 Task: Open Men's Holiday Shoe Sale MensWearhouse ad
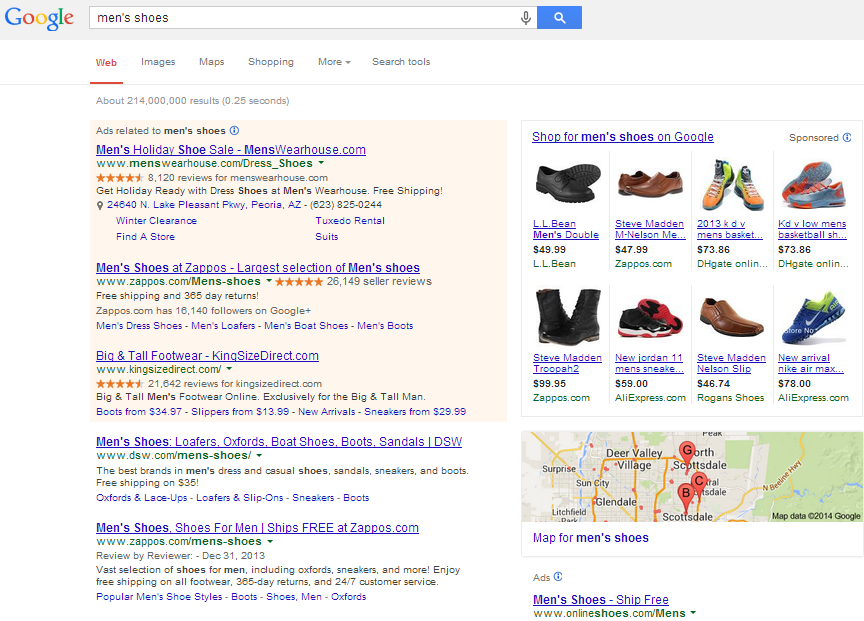tap(231, 150)
